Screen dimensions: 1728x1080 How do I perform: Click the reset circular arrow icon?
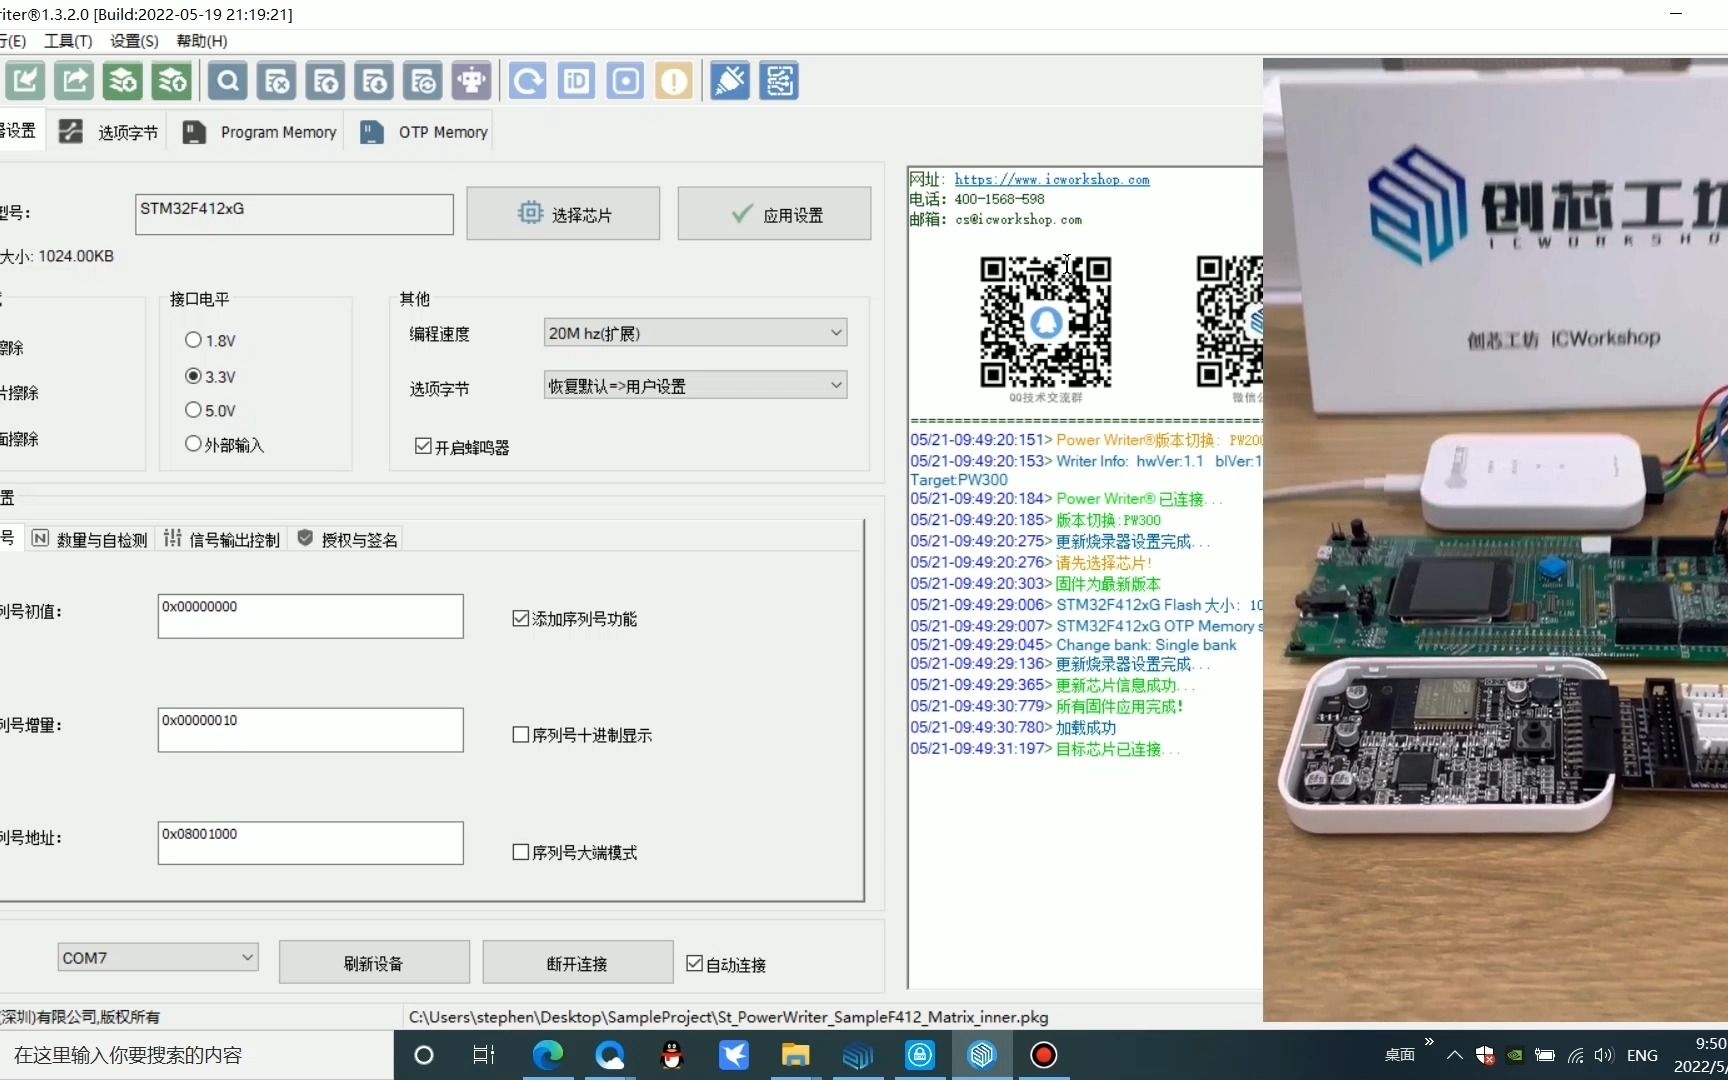(528, 80)
